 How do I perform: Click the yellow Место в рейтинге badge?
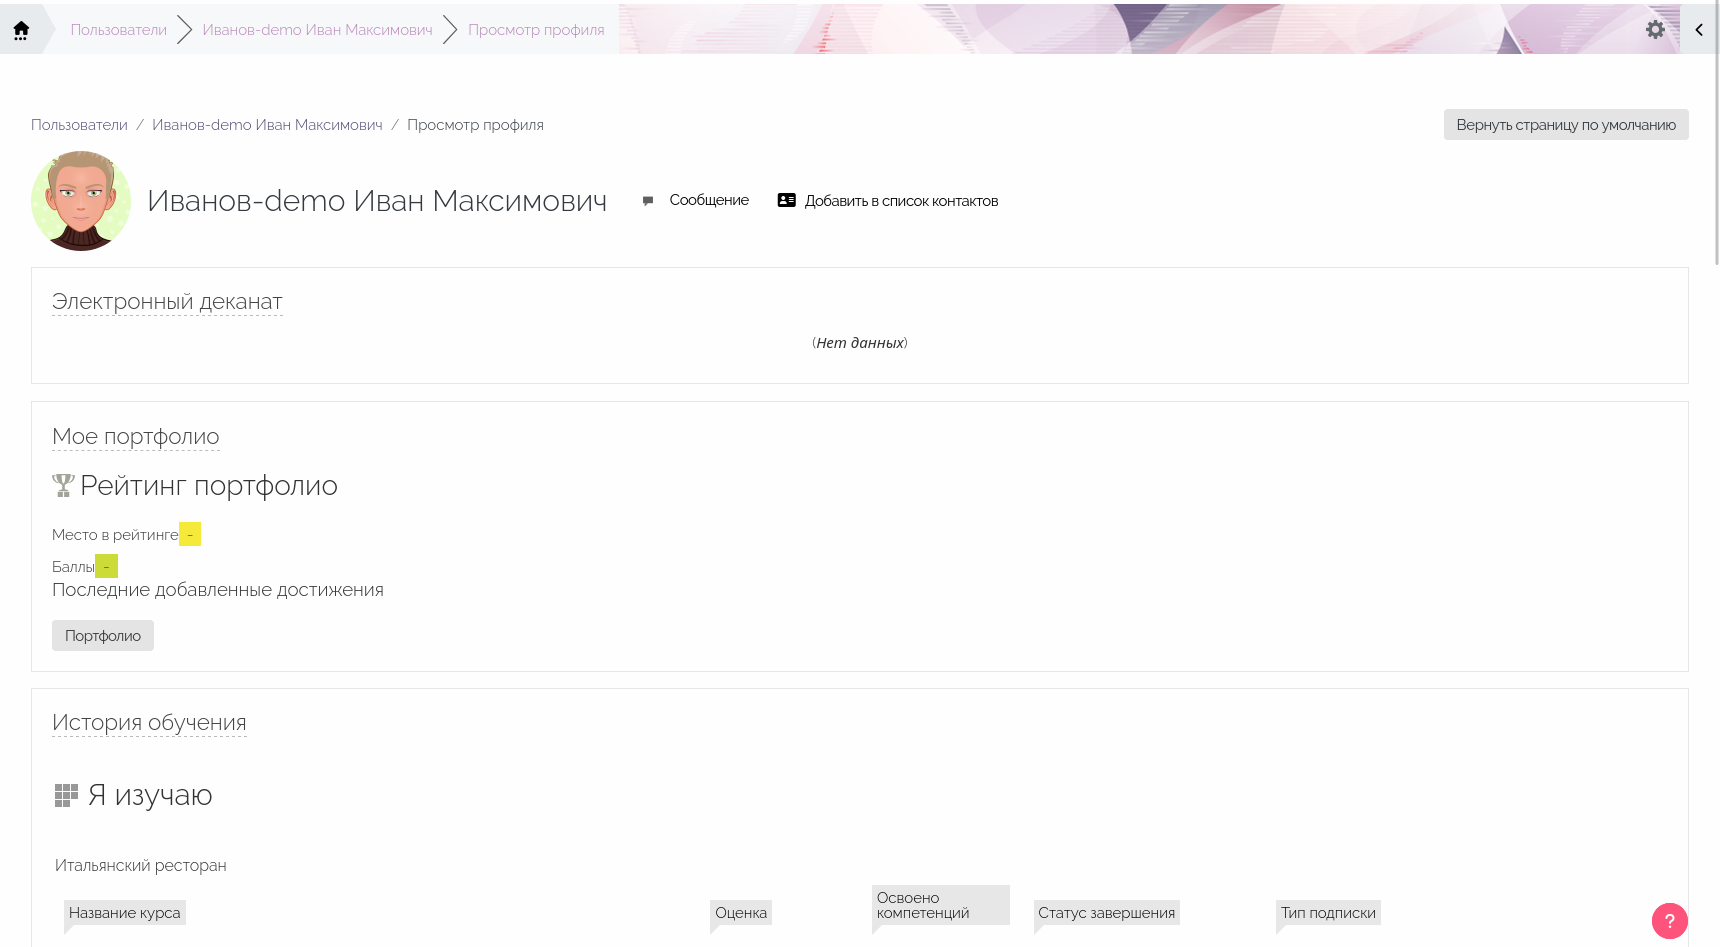(x=190, y=535)
